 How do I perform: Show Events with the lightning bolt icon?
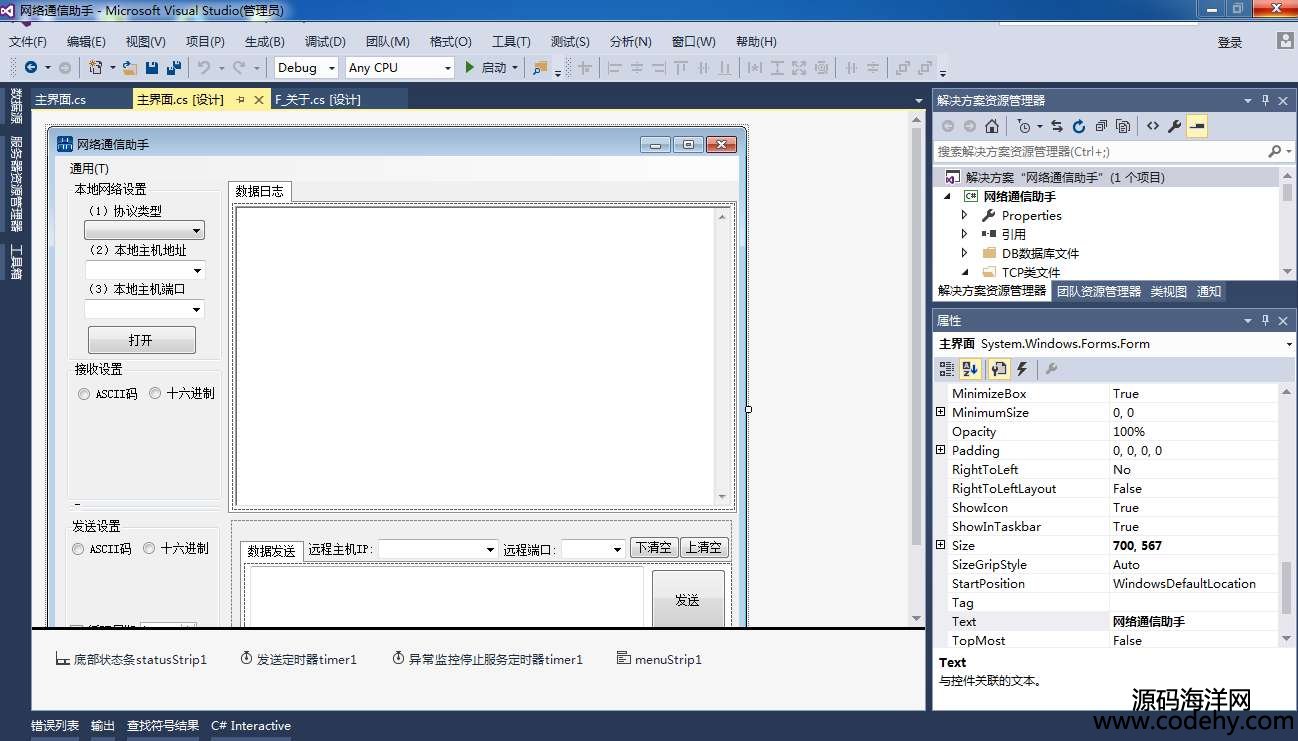pyautogui.click(x=1022, y=369)
